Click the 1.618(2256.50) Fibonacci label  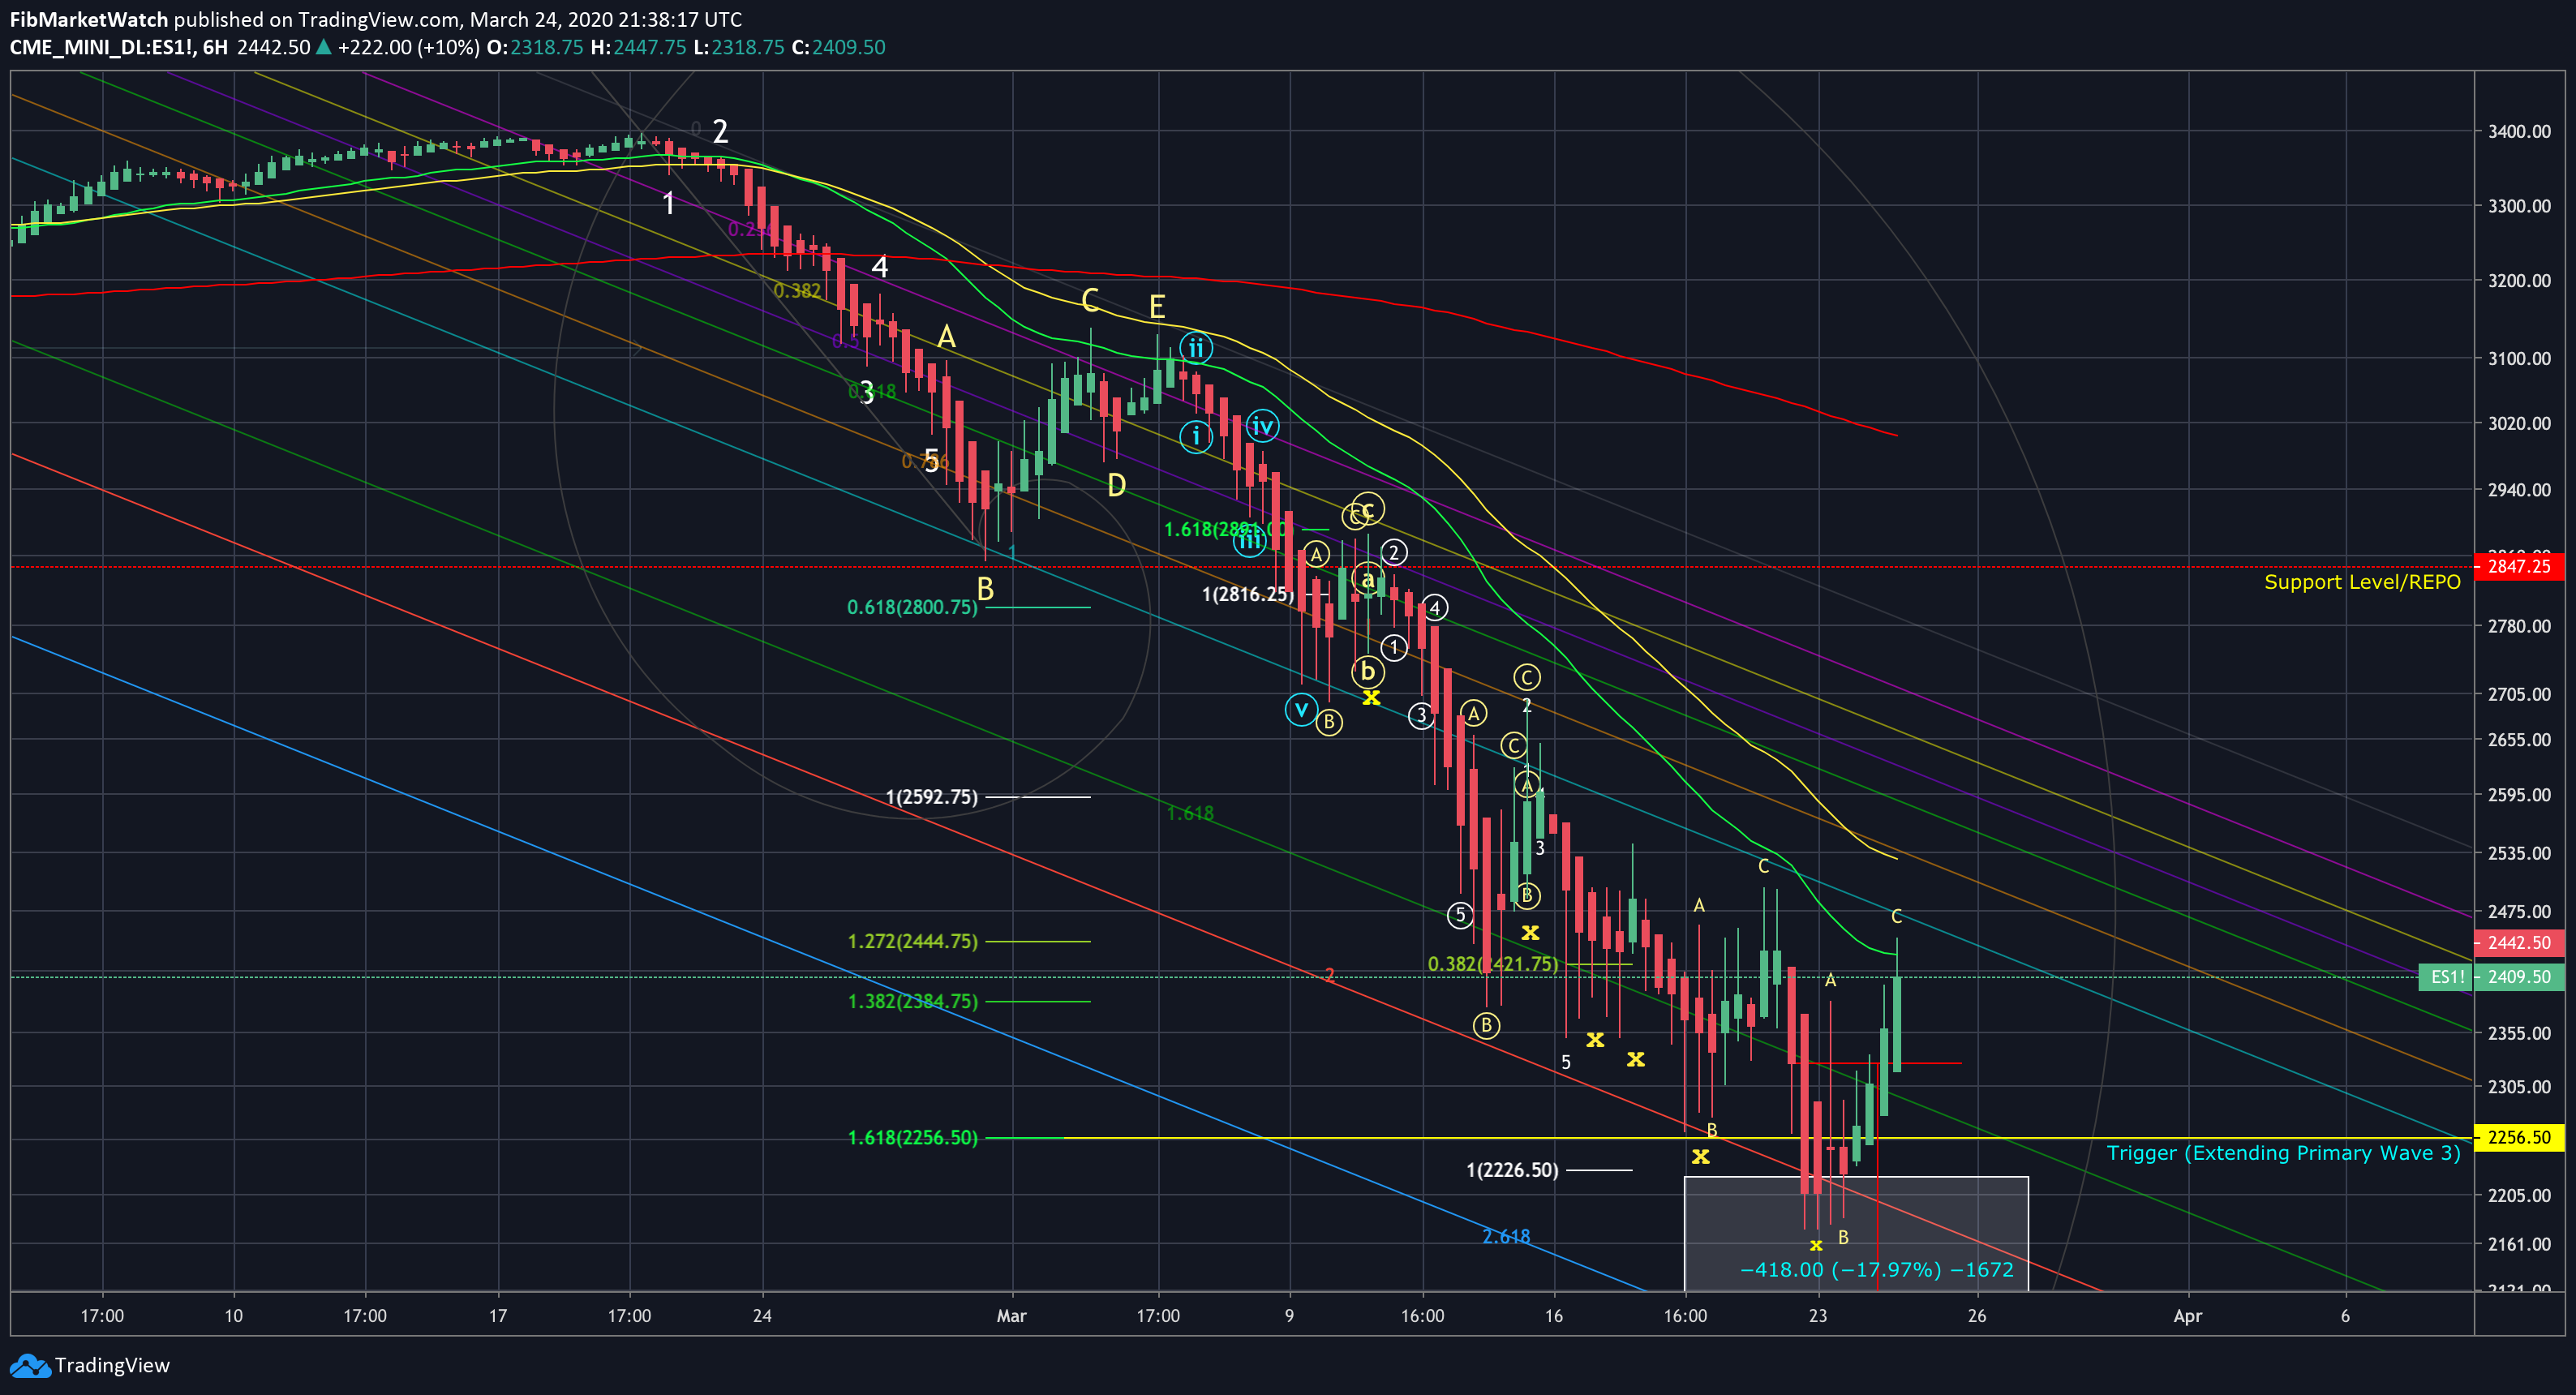tap(912, 1138)
